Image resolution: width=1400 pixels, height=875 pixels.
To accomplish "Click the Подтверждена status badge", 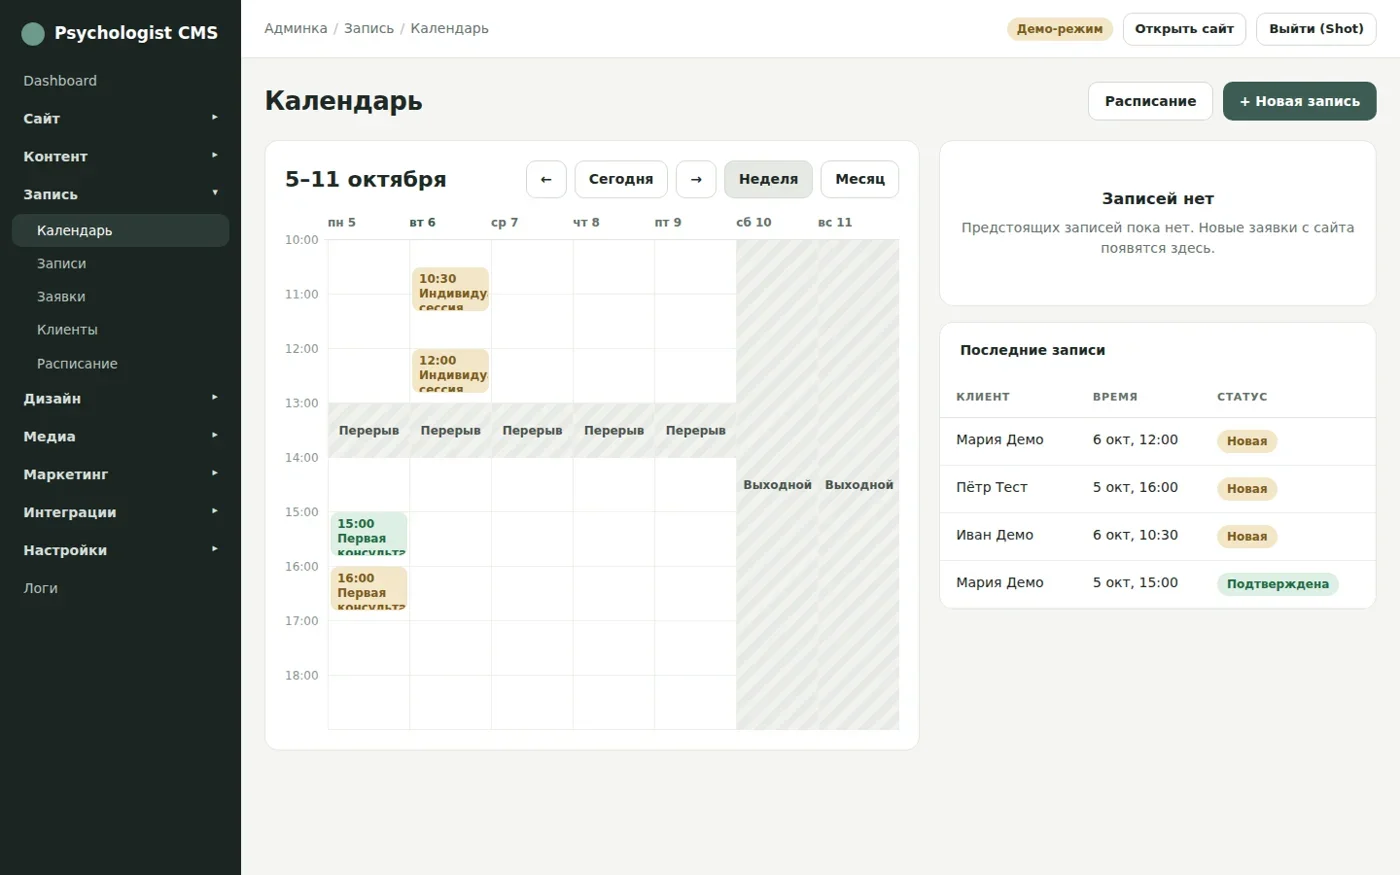I will tap(1278, 584).
